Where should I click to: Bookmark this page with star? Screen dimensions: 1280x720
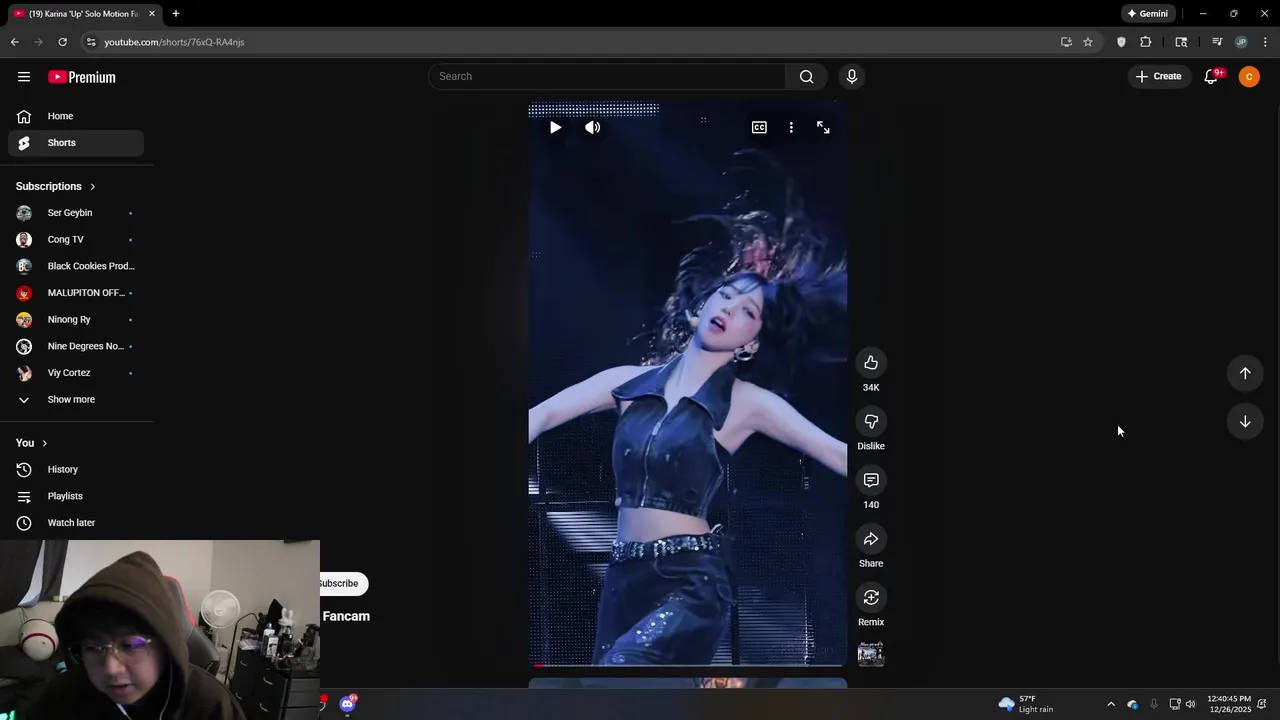(x=1088, y=42)
